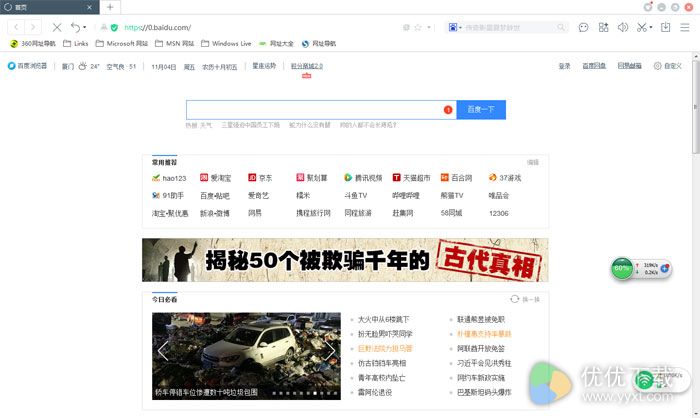Click the 编辑 edit link in 常用推荐
This screenshot has width=700, height=418.
click(x=533, y=162)
